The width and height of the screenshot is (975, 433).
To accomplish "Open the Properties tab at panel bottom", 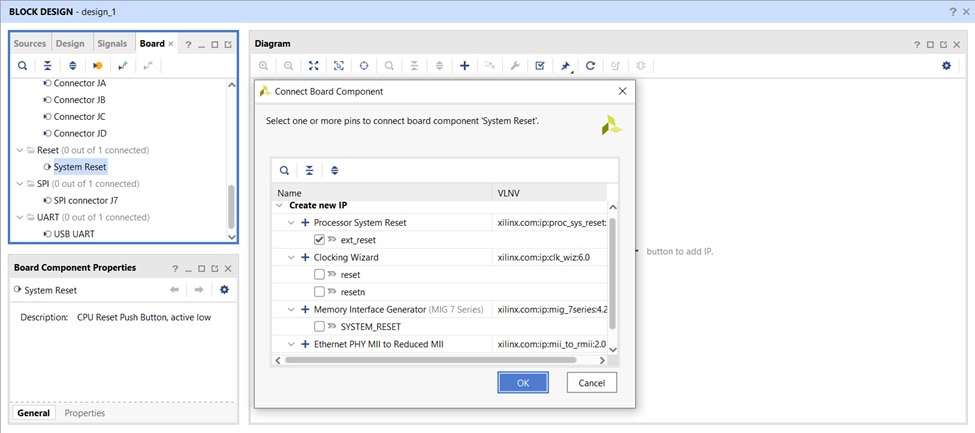I will (85, 413).
